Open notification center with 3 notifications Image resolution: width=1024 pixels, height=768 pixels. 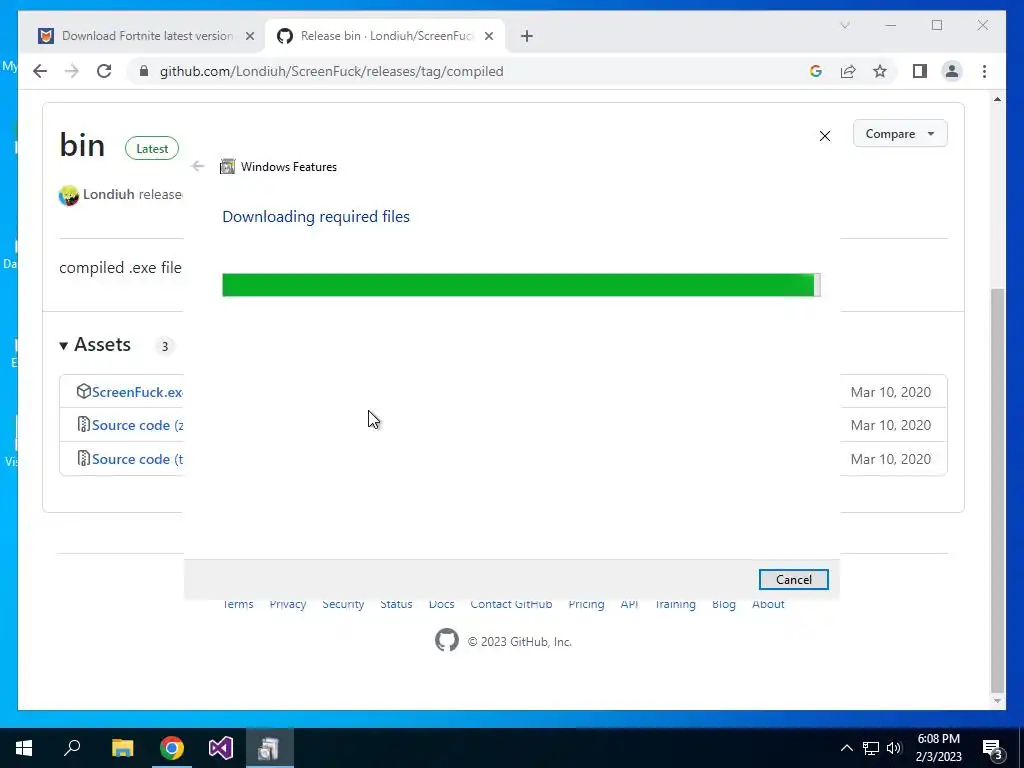[x=993, y=748]
